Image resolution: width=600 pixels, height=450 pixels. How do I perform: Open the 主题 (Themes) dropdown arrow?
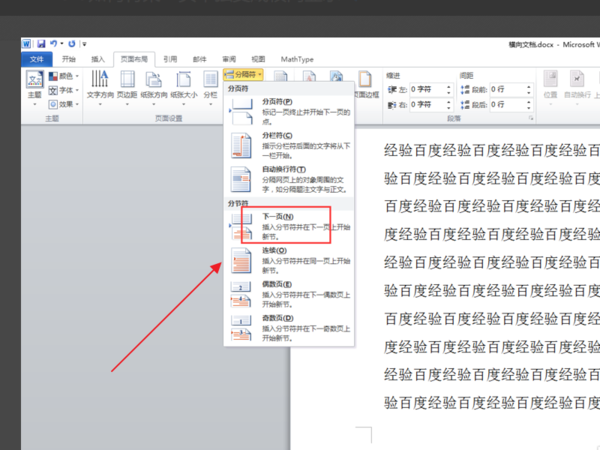click(34, 104)
